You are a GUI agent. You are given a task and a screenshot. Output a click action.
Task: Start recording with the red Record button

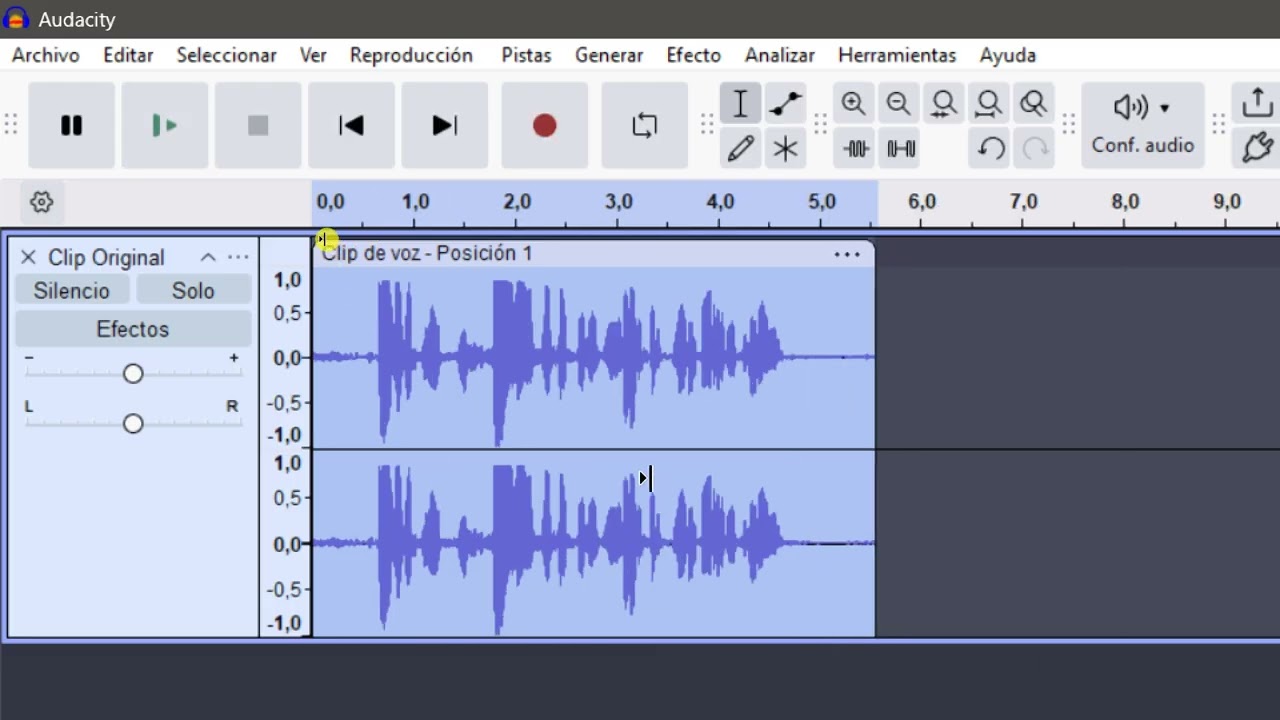pyautogui.click(x=544, y=125)
